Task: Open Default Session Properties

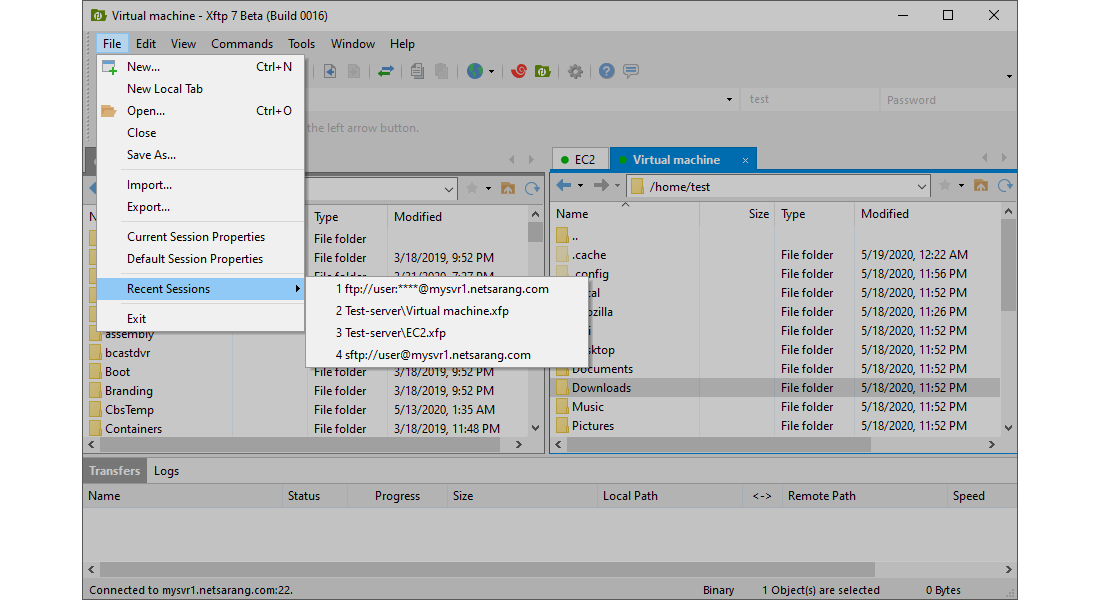Action: (201, 259)
